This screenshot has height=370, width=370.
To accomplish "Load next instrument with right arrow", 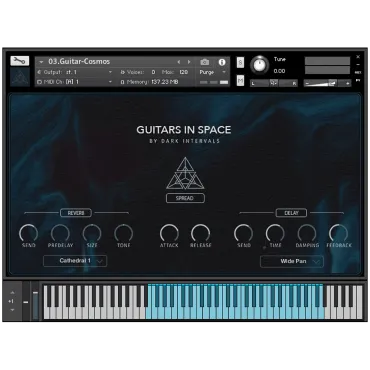I will click(x=189, y=62).
